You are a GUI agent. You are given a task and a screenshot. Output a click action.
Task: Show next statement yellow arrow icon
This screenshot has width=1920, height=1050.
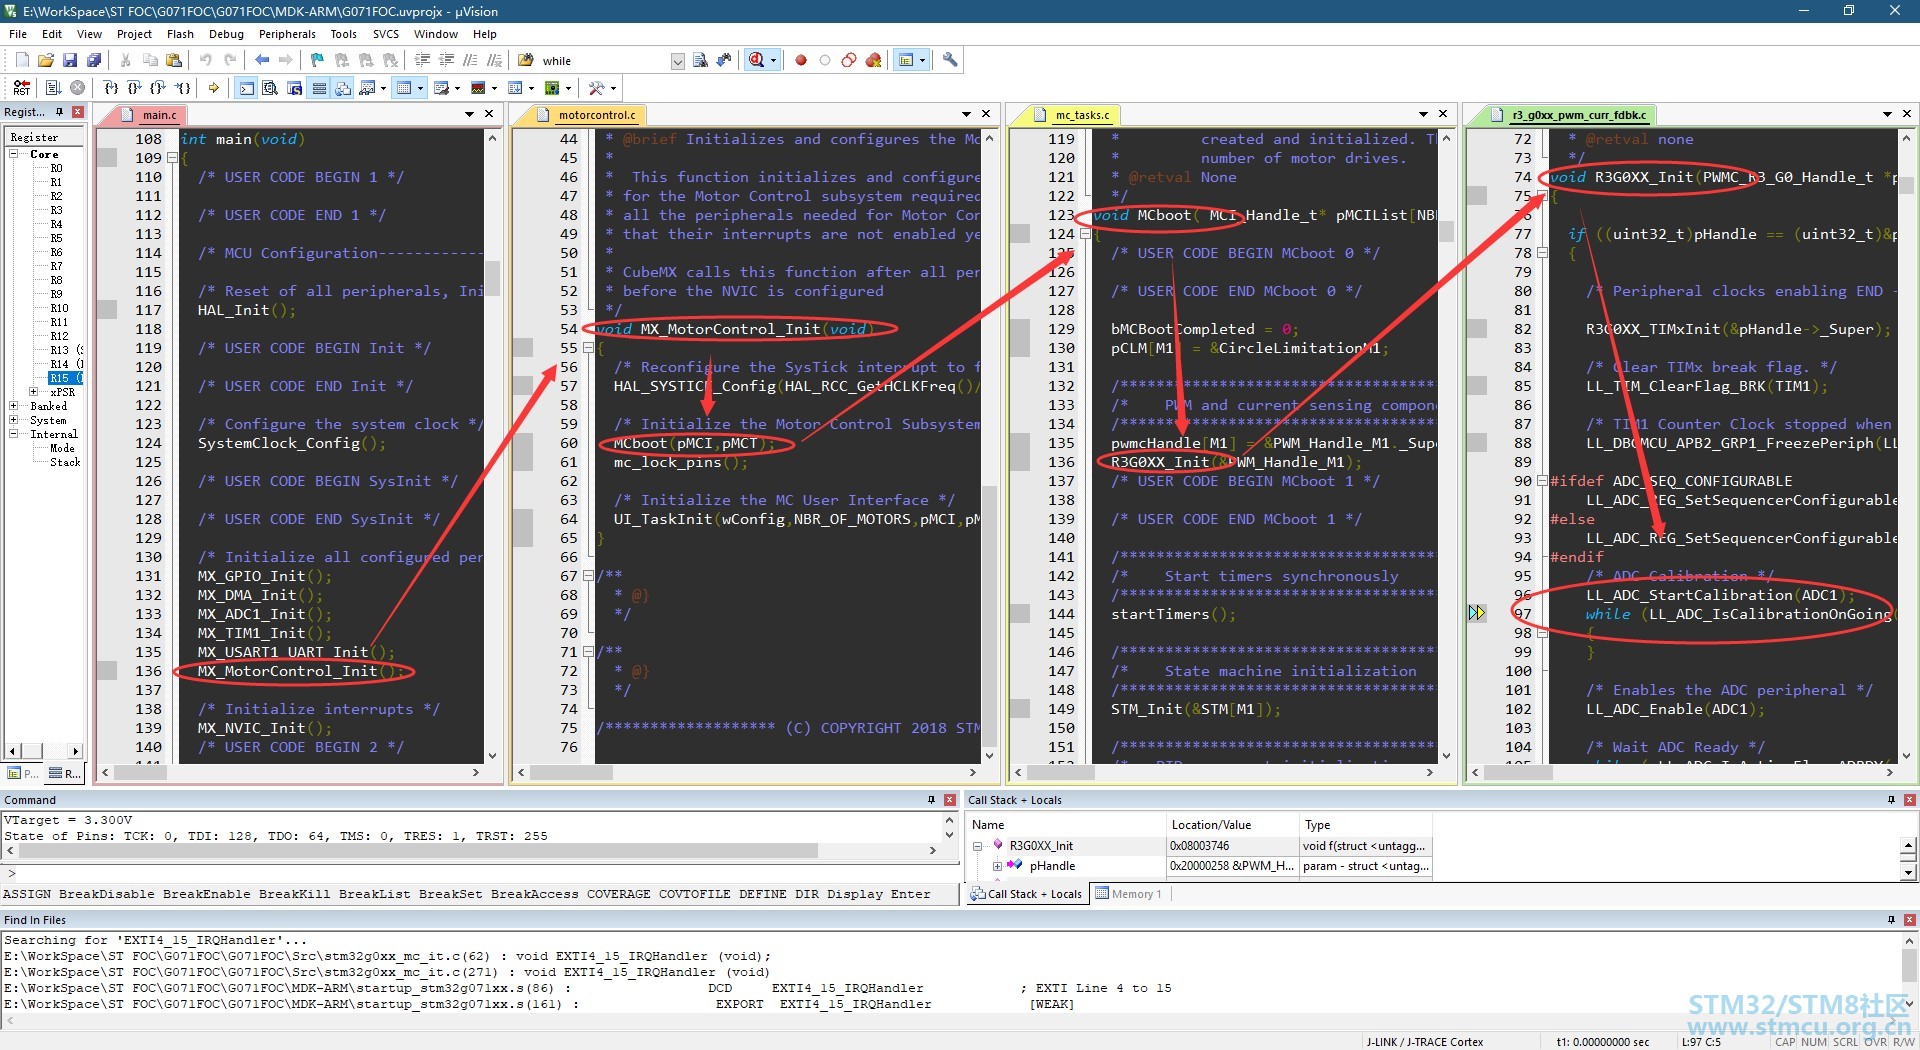pyautogui.click(x=214, y=88)
